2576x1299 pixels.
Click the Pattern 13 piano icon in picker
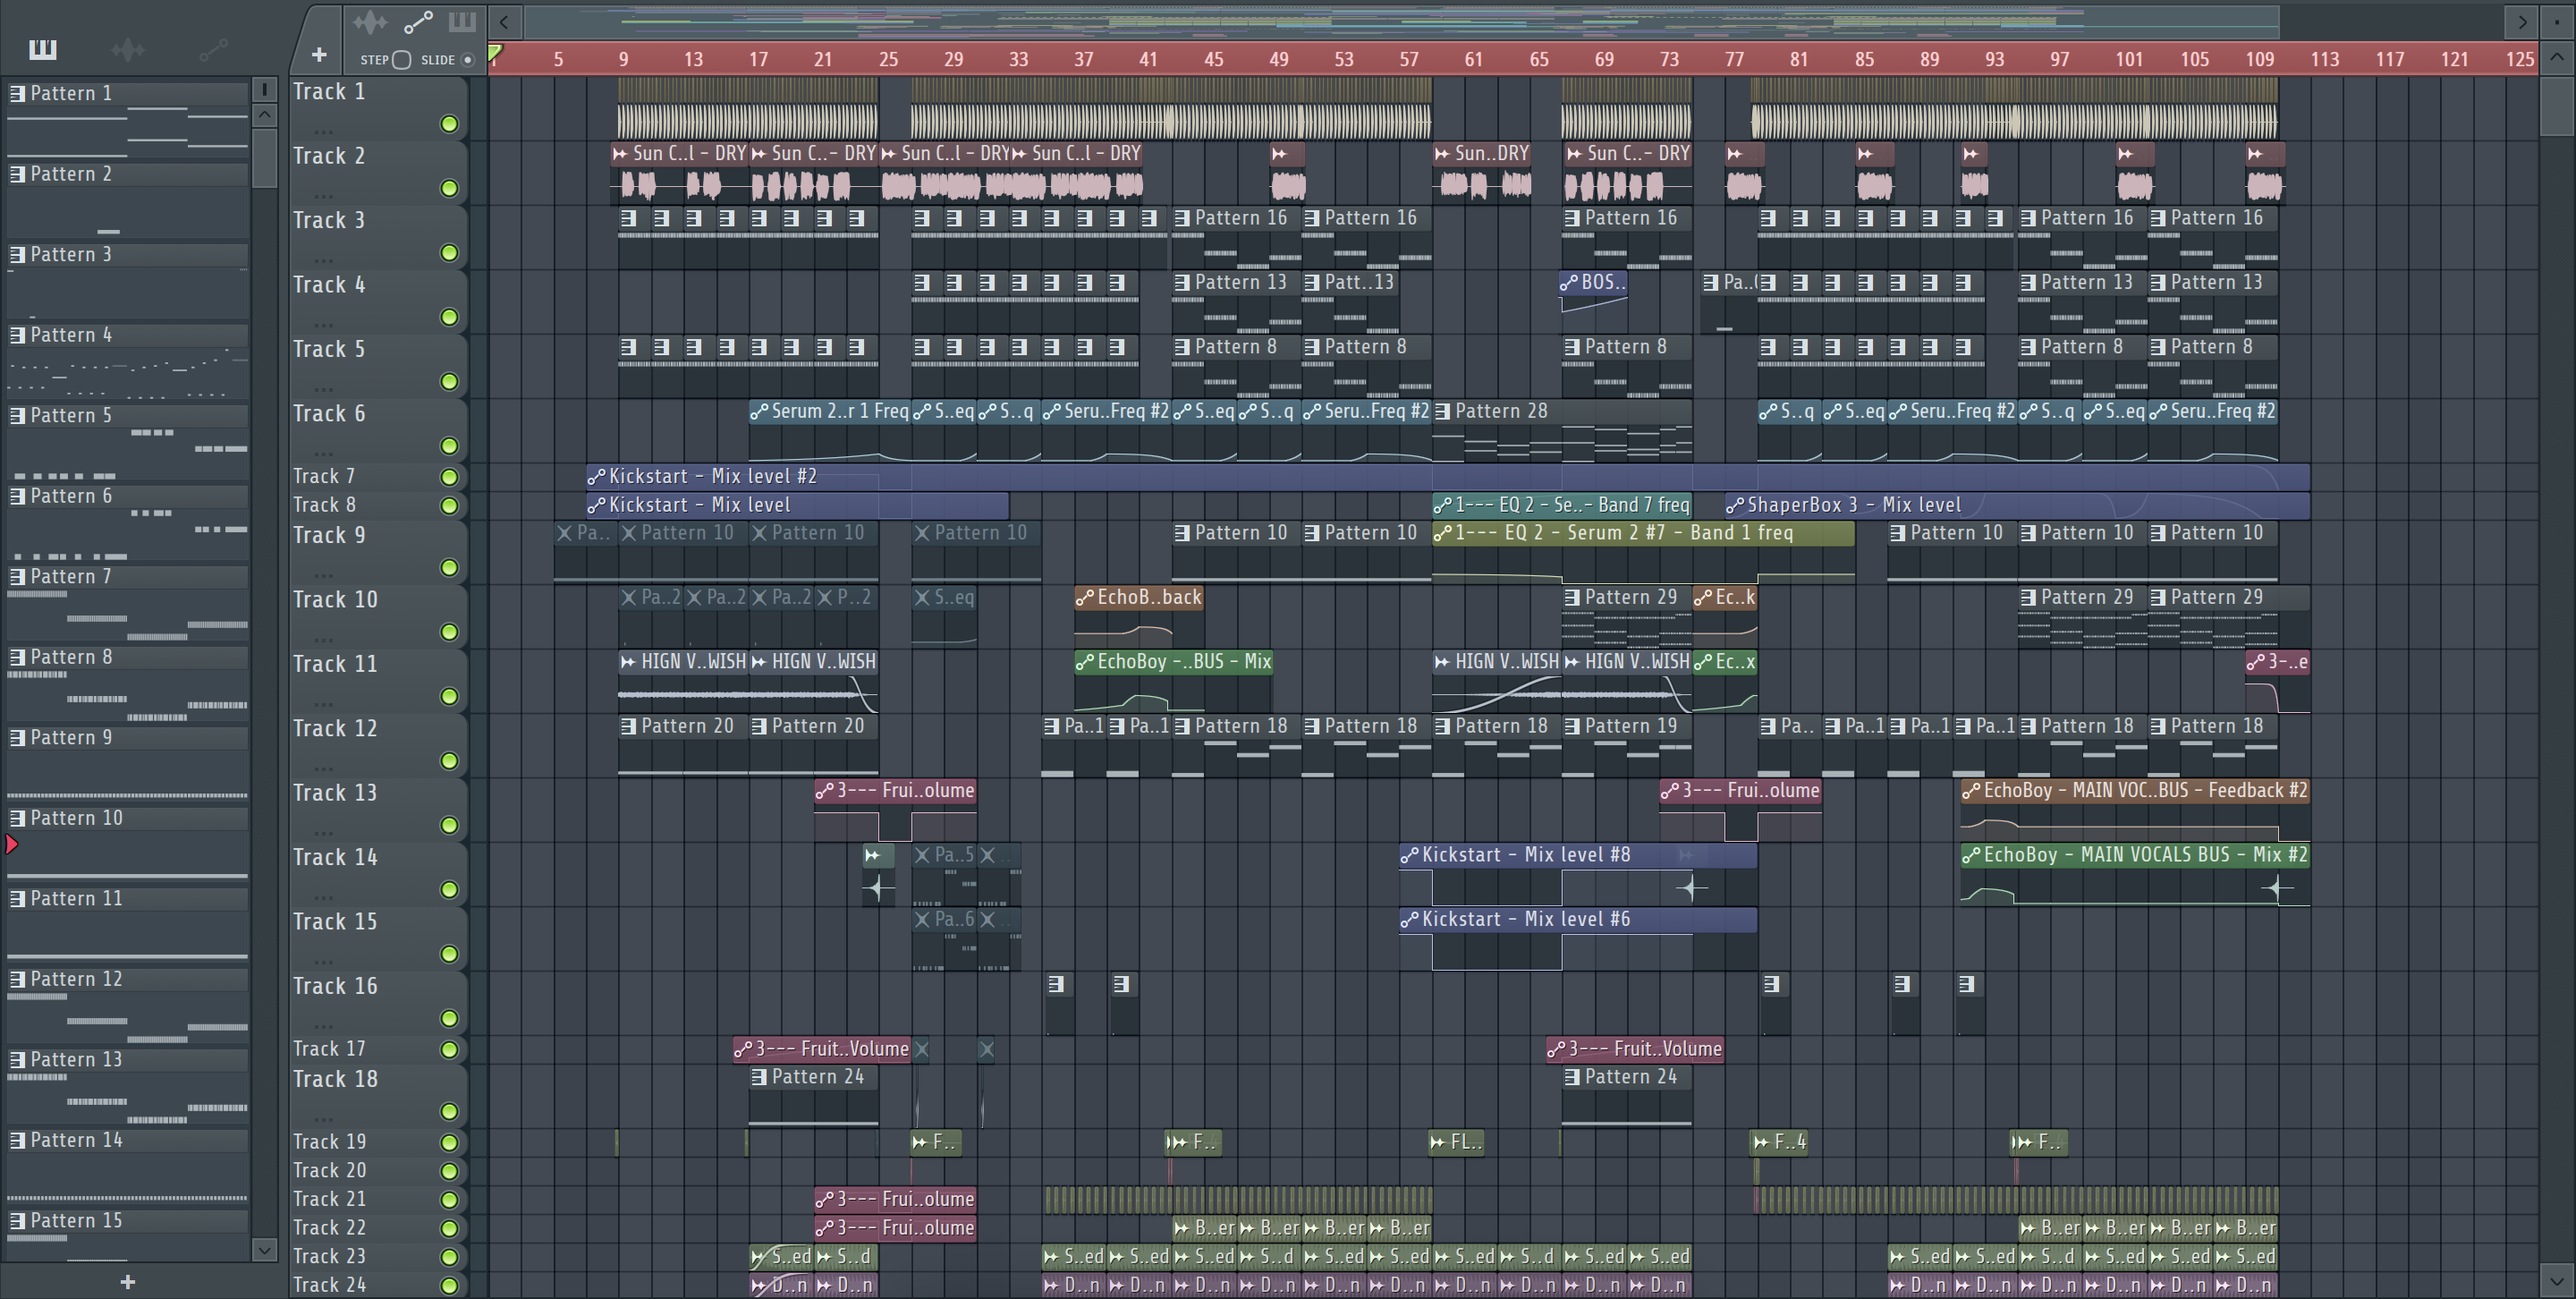tap(17, 1059)
